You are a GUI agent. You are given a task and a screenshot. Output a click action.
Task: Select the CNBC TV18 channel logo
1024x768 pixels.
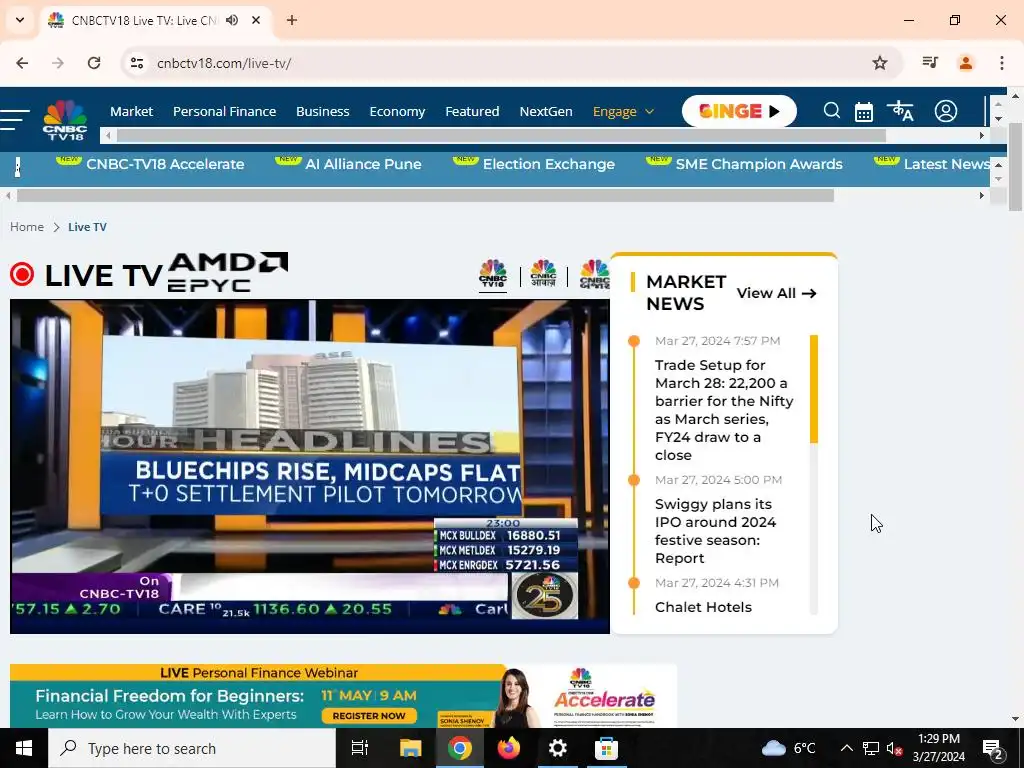[492, 274]
